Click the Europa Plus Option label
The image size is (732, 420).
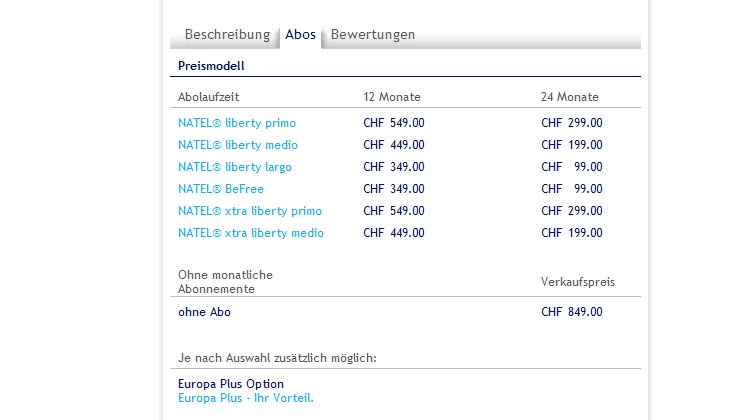pos(231,384)
